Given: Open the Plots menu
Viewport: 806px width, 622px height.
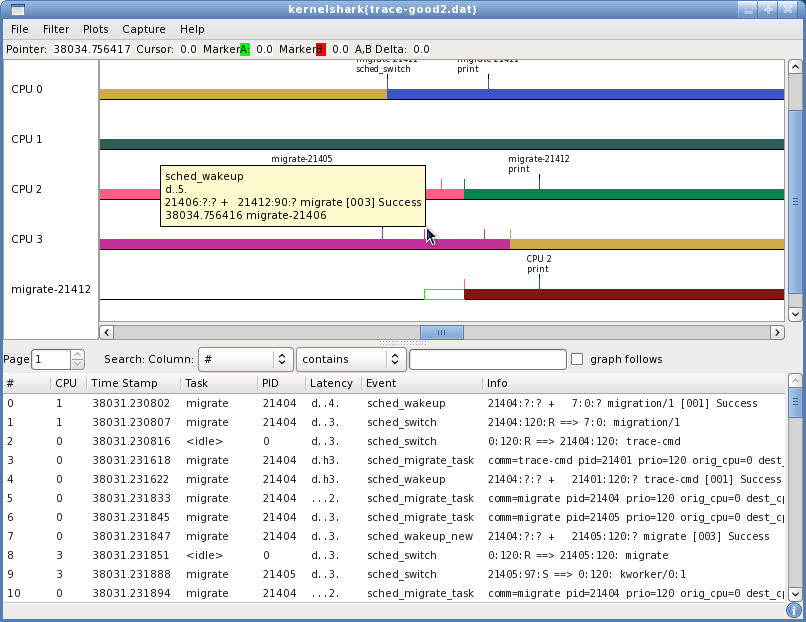Looking at the screenshot, I should coord(96,29).
